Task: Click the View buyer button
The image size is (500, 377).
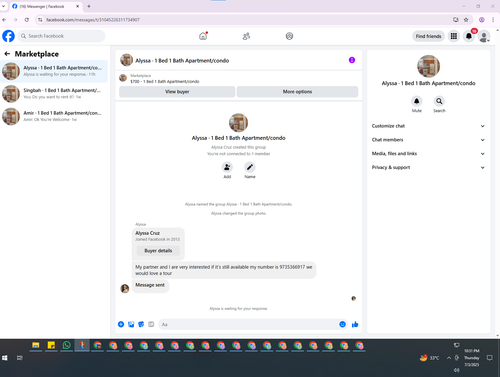Action: 177,92
